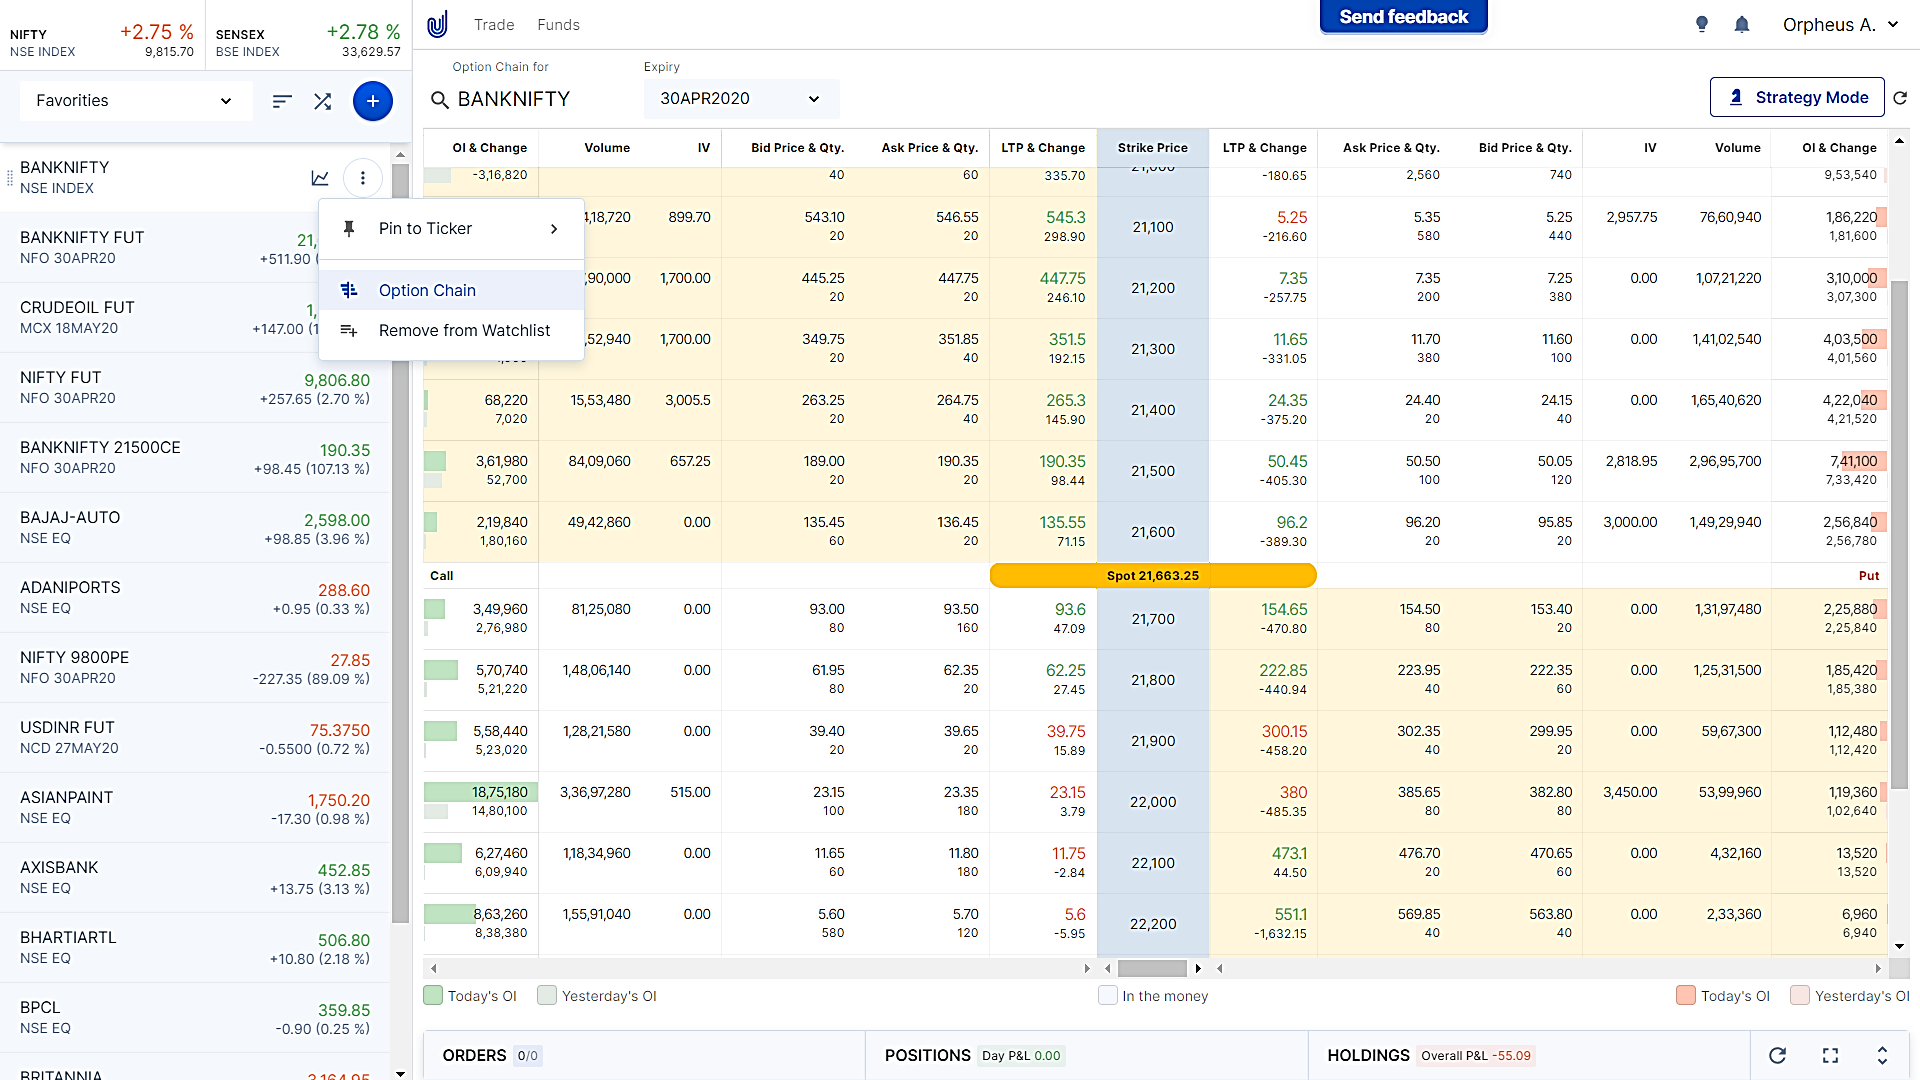Viewport: 1920px width, 1080px height.
Task: Toggle the call-side Today's OI checkbox
Action: coord(433,996)
